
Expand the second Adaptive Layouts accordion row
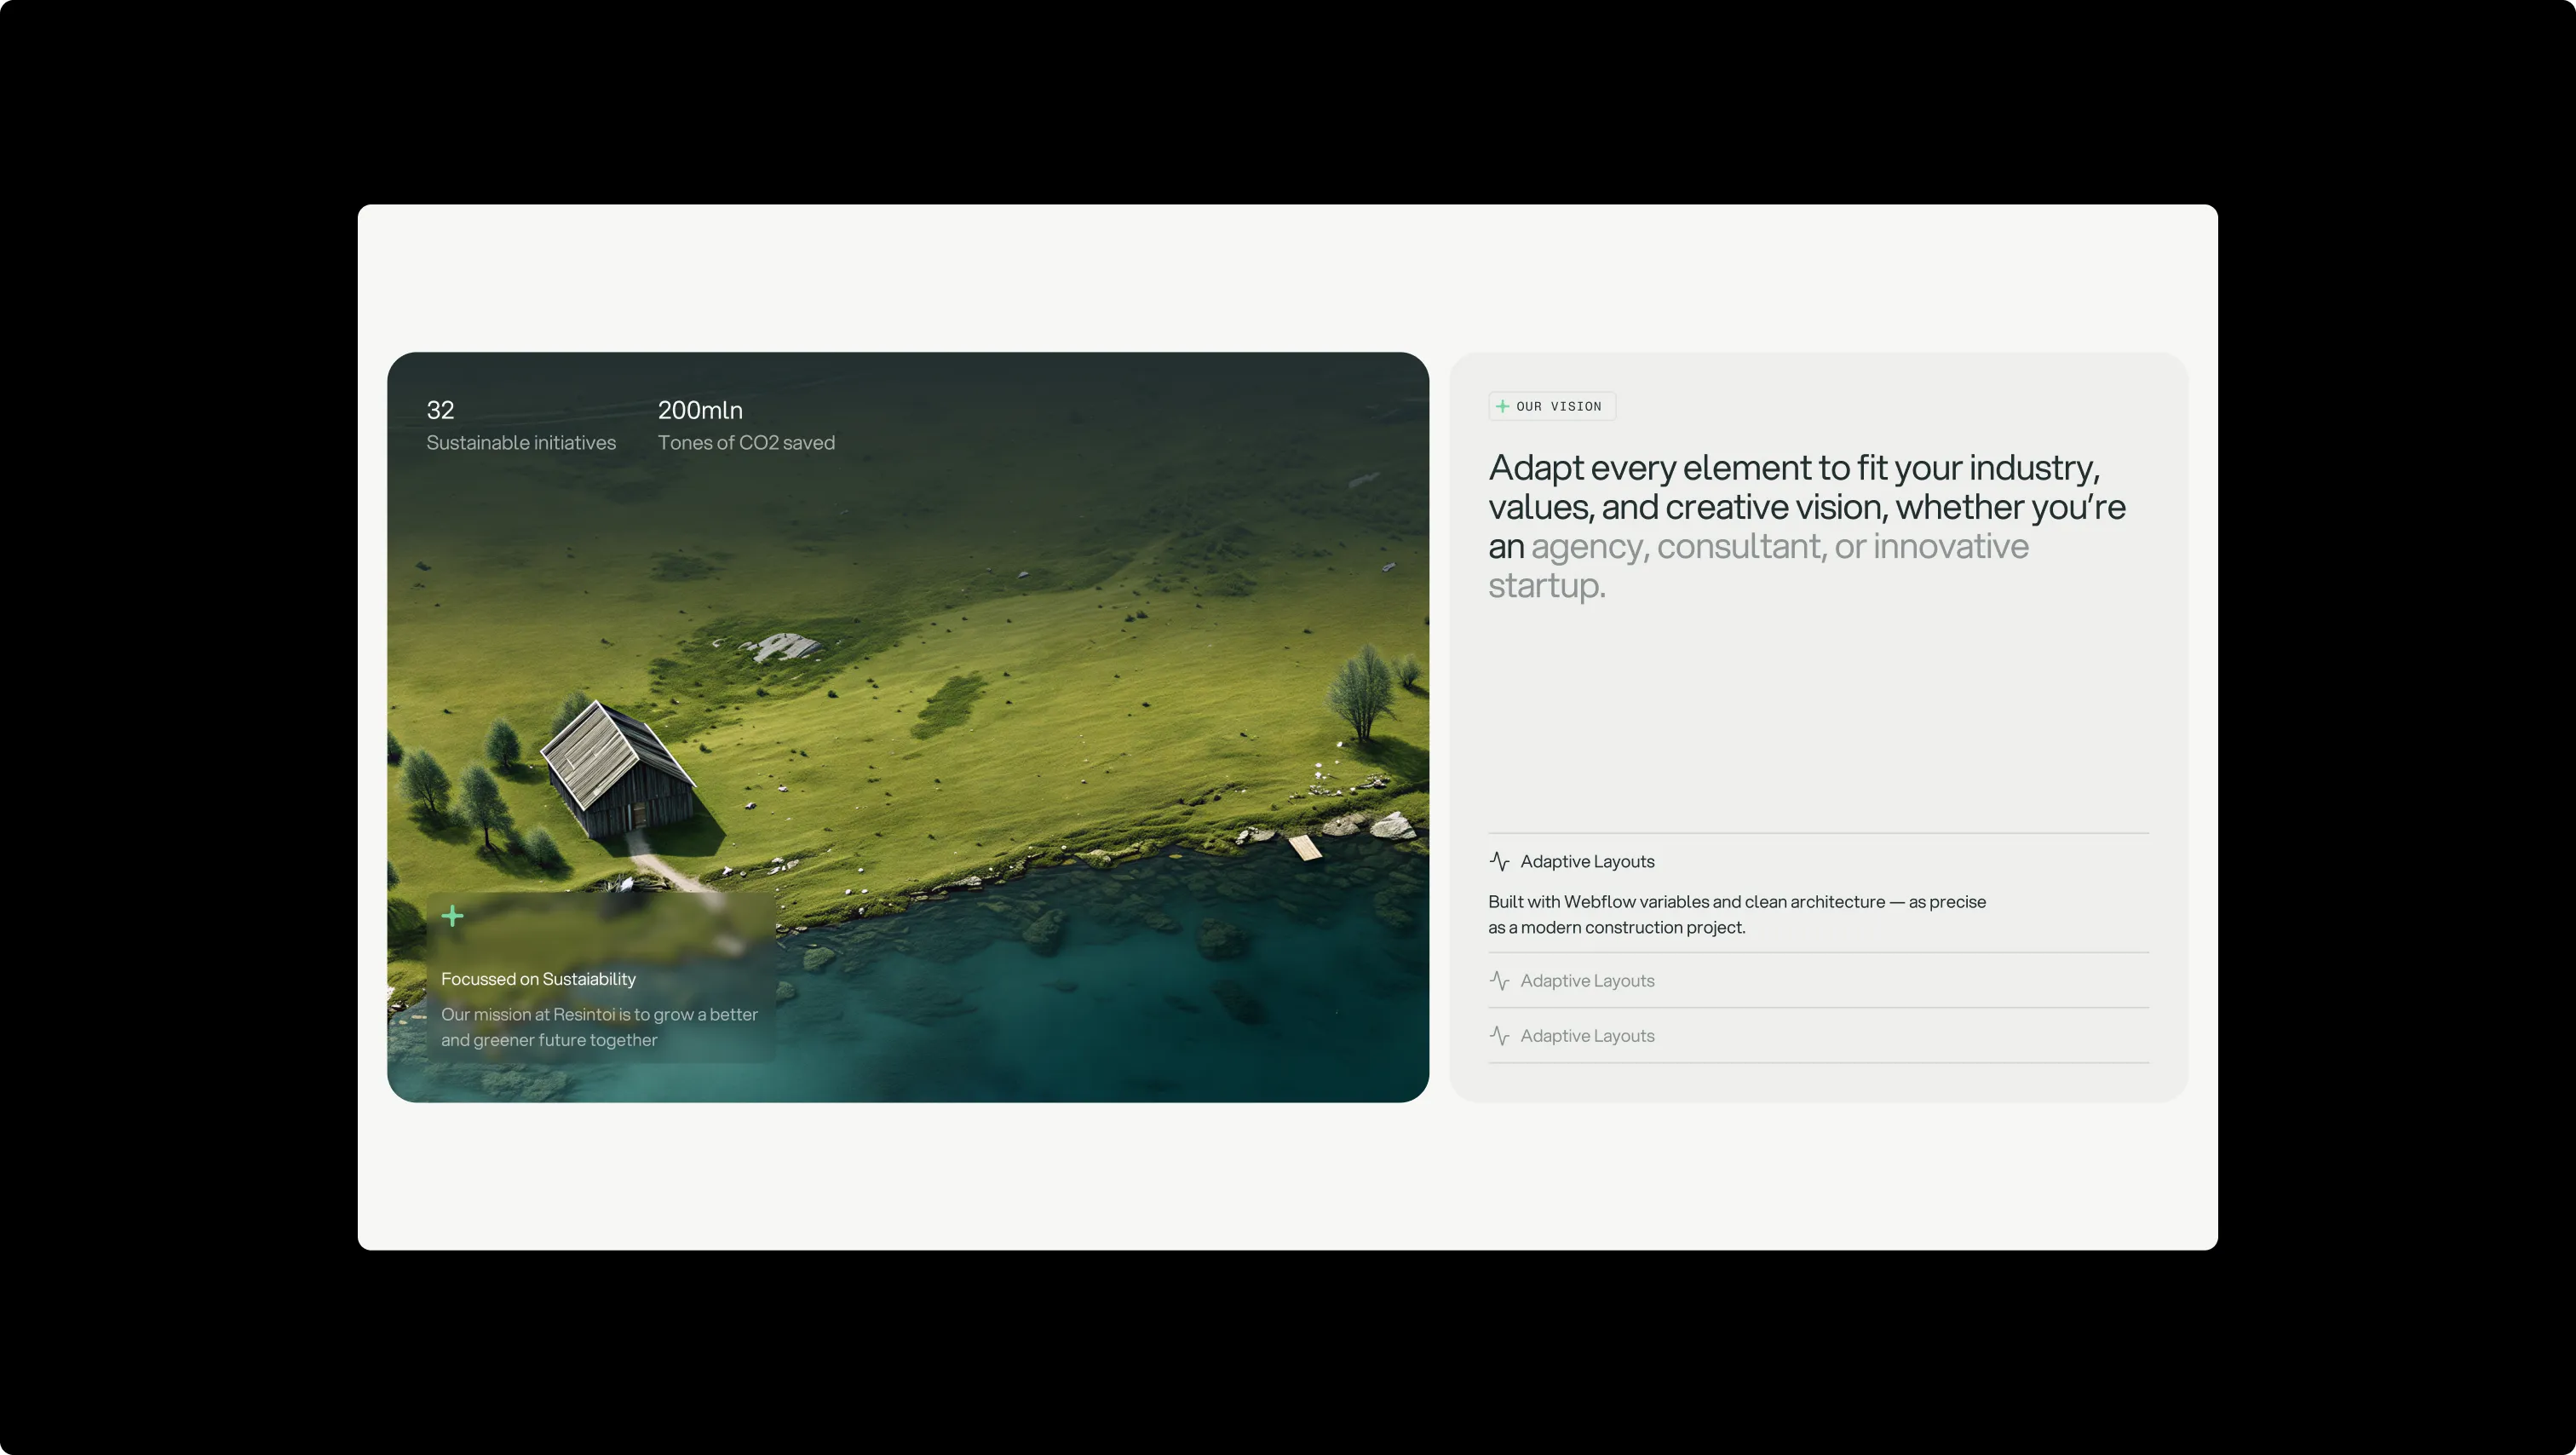tap(1818, 981)
